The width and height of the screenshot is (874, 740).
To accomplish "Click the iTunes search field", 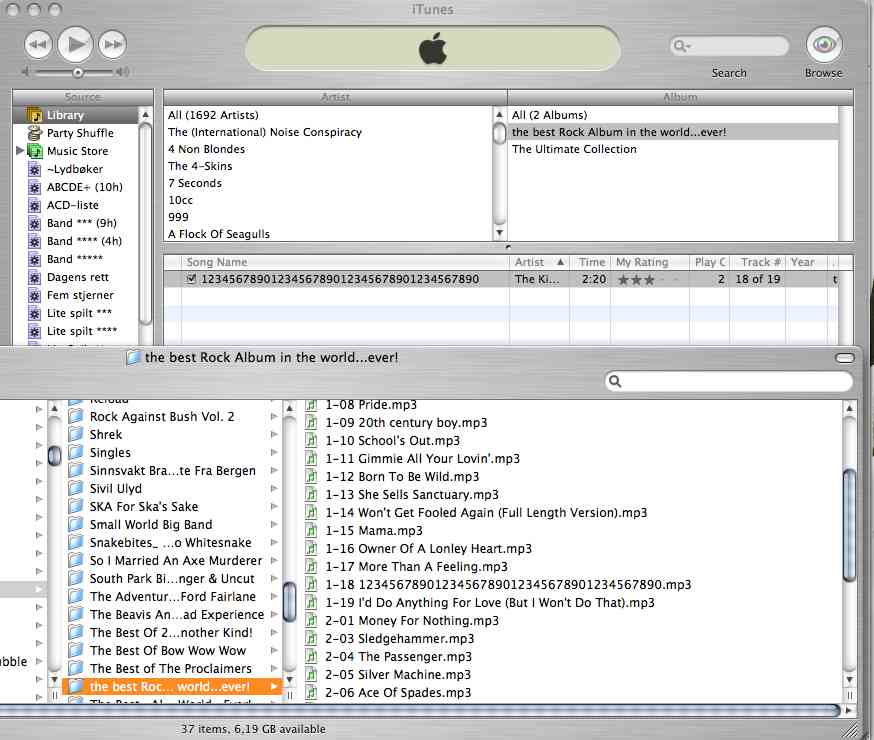I will (x=729, y=46).
